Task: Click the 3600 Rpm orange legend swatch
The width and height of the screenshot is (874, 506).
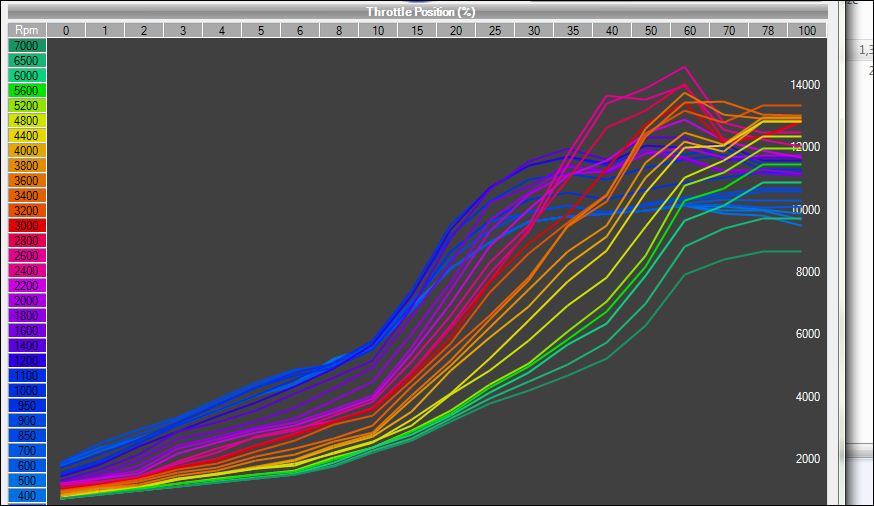Action: pyautogui.click(x=27, y=181)
